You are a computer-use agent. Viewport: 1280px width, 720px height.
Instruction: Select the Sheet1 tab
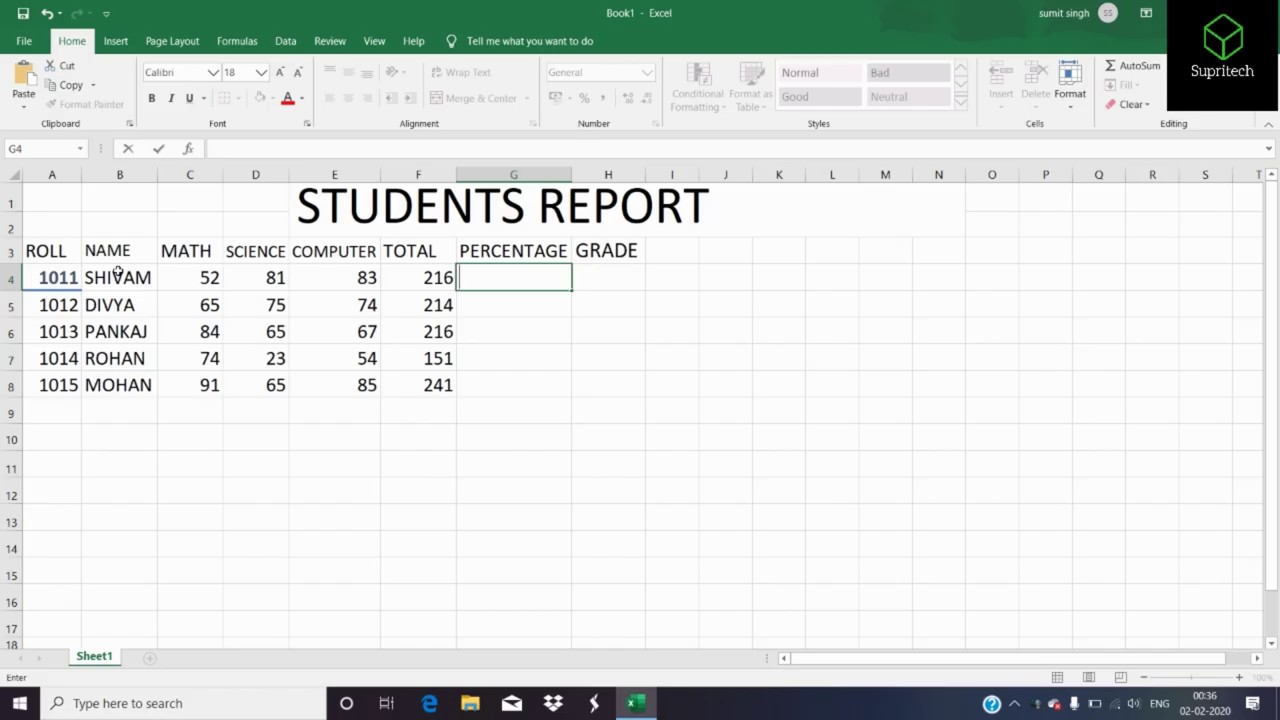[x=94, y=656]
